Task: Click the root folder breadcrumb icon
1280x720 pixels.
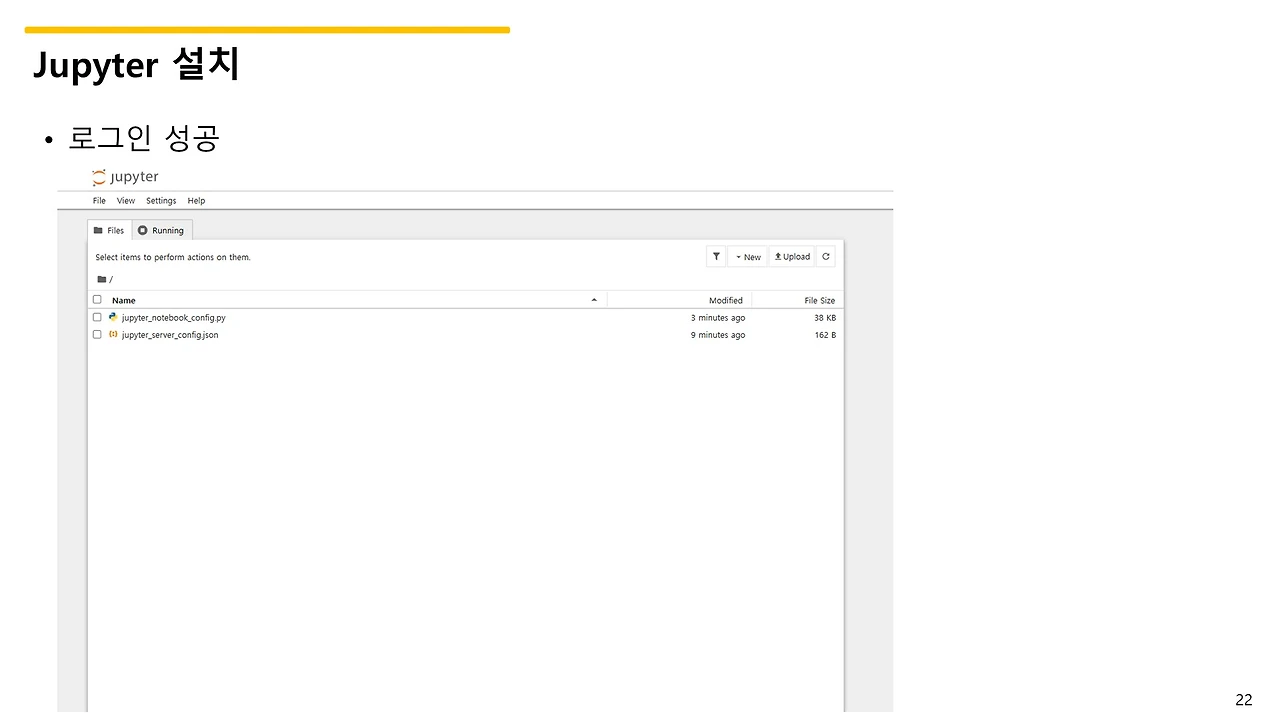Action: pyautogui.click(x=102, y=279)
